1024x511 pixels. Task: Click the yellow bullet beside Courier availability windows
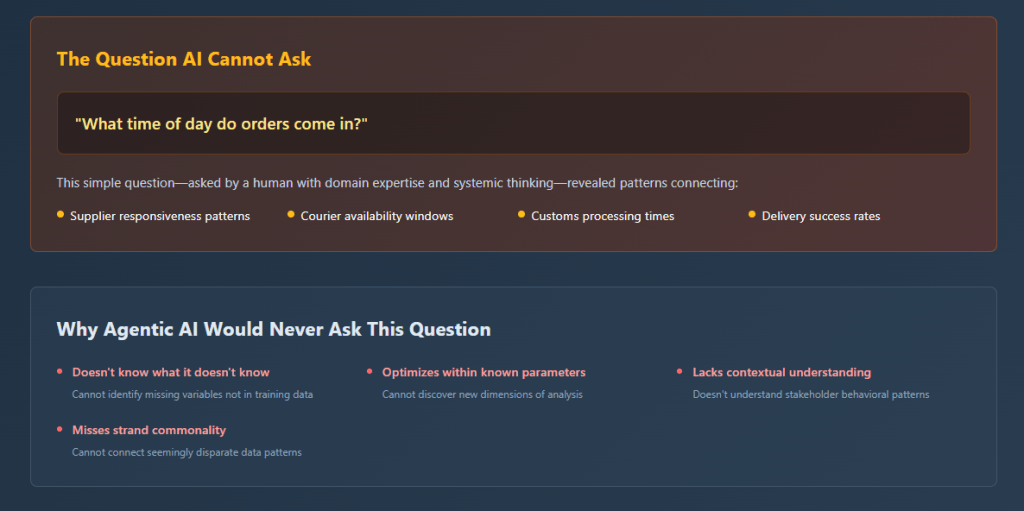tap(291, 214)
